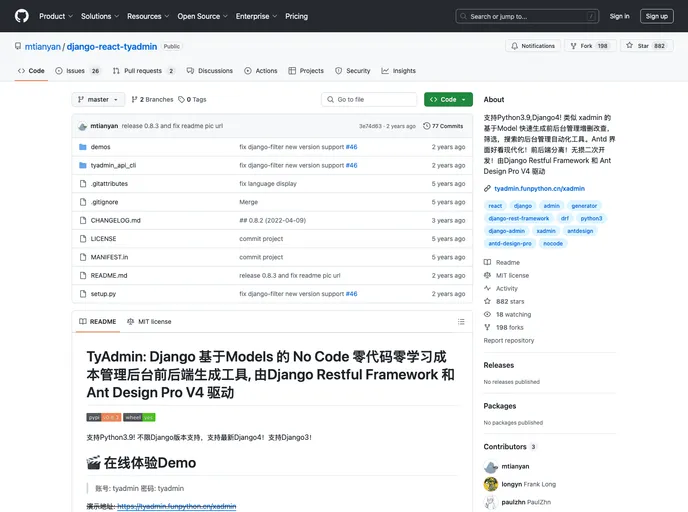
Task: Click the Sign in link
Action: (x=619, y=16)
